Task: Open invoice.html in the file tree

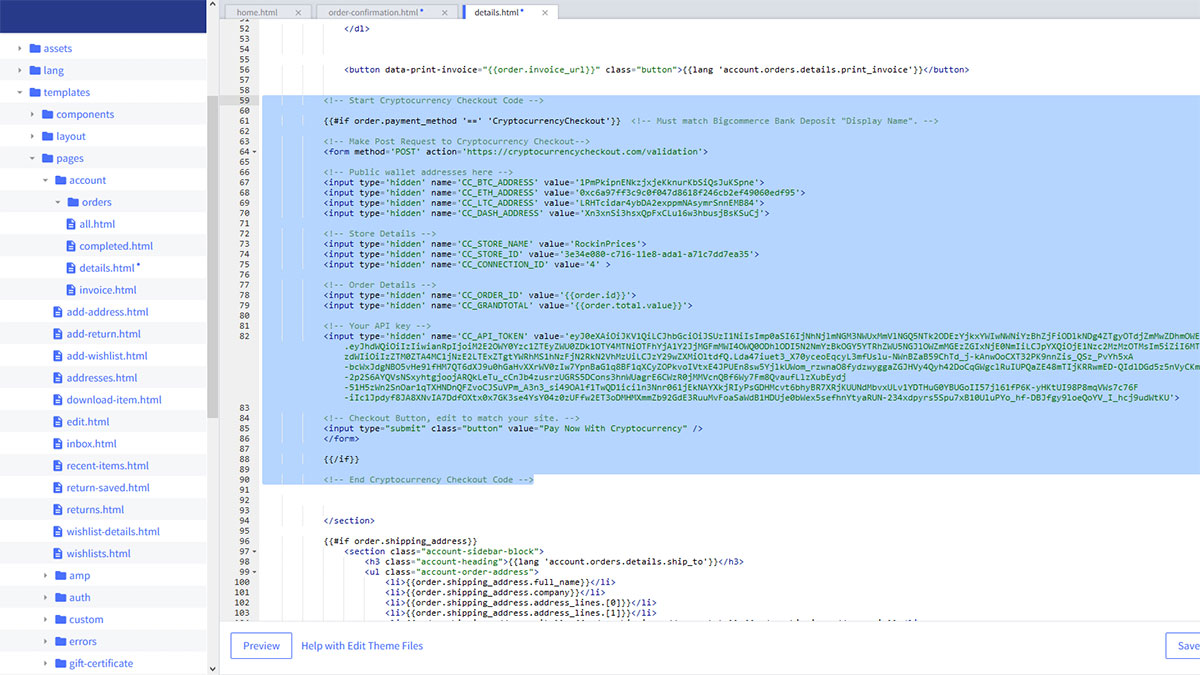Action: coord(108,290)
